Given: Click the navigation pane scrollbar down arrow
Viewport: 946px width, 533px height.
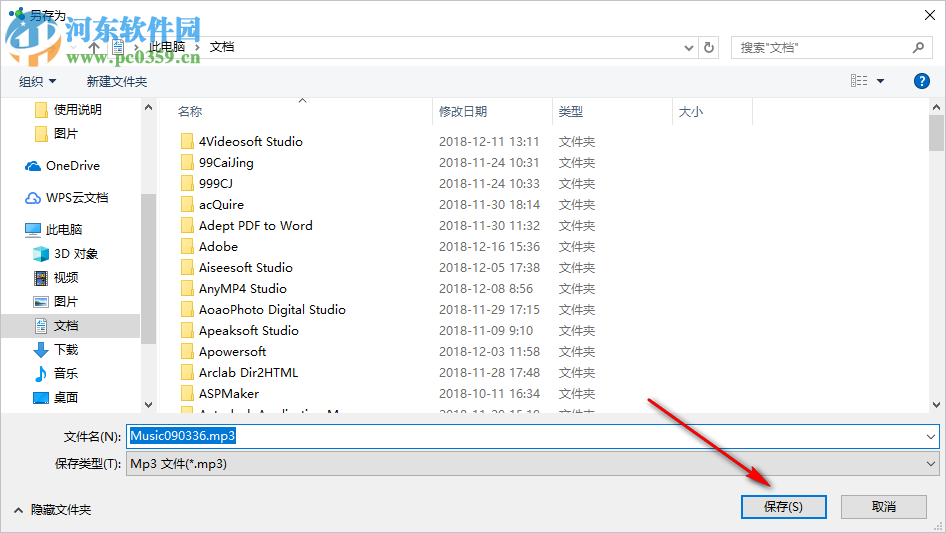Looking at the screenshot, I should click(148, 405).
